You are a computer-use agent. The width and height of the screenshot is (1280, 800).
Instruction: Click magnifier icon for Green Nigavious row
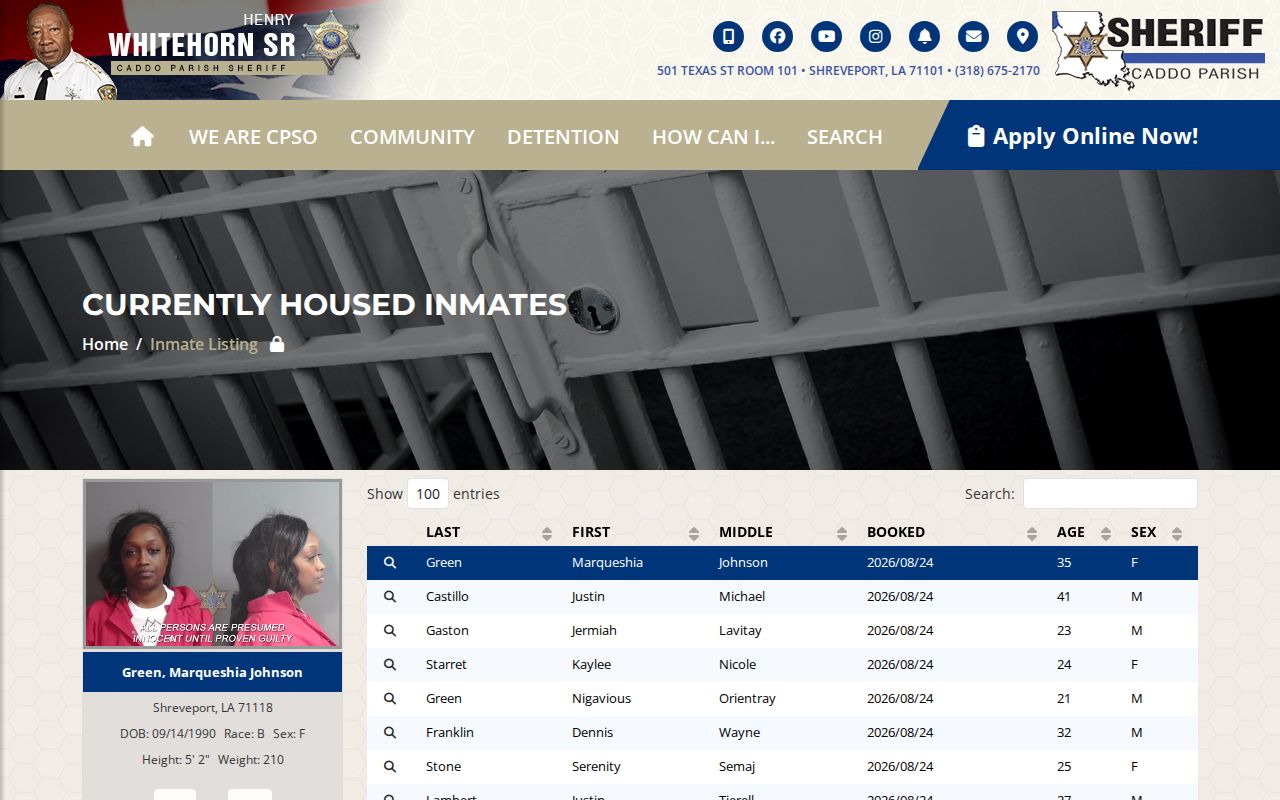pos(390,699)
